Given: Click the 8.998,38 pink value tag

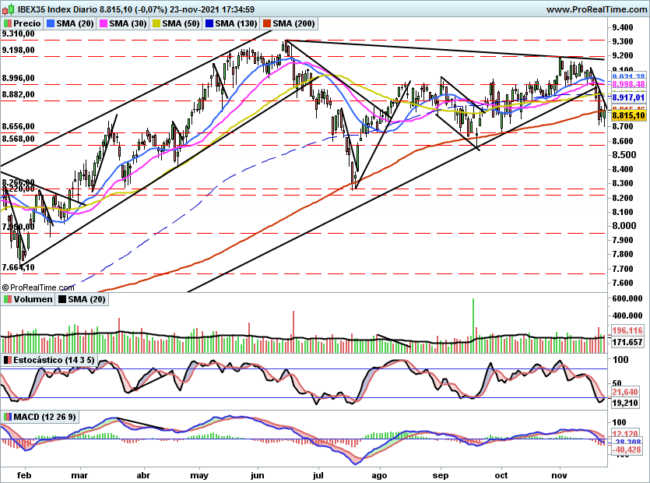Looking at the screenshot, I should pyautogui.click(x=628, y=84).
